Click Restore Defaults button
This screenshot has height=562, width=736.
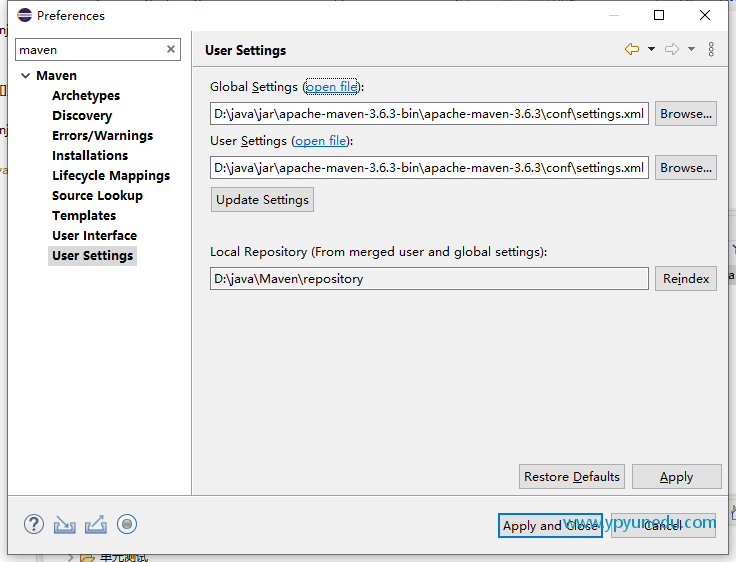pyautogui.click(x=572, y=477)
